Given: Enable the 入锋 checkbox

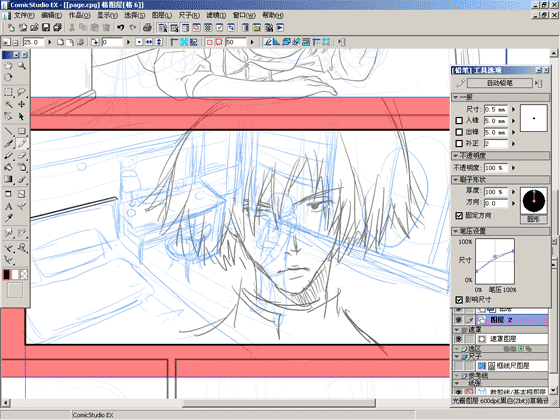Looking at the screenshot, I should pyautogui.click(x=459, y=121).
